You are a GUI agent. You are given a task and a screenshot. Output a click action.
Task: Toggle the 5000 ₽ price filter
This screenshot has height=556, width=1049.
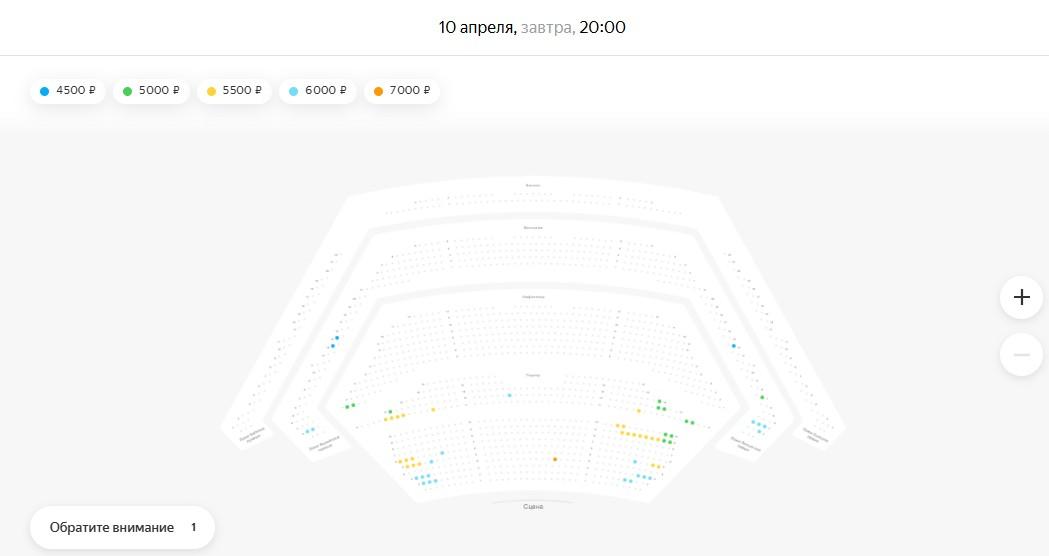coord(151,91)
